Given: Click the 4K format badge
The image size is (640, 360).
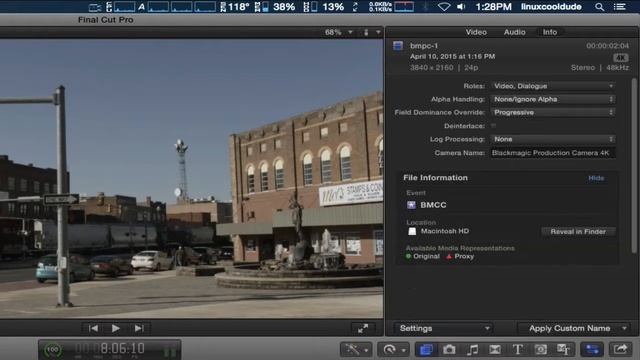Looking at the screenshot, I should pos(620,58).
